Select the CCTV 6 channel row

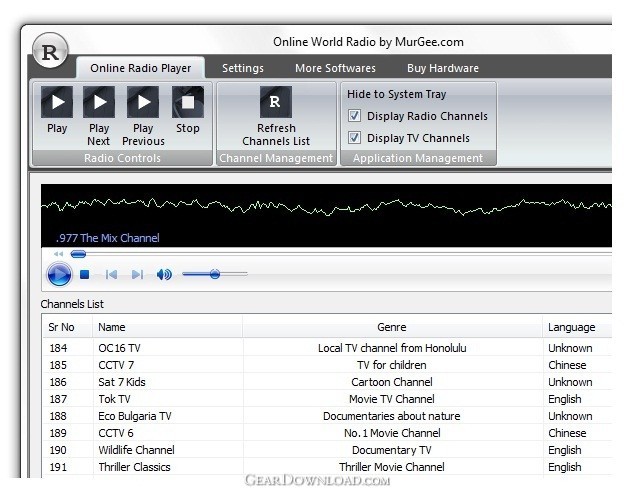coord(327,433)
